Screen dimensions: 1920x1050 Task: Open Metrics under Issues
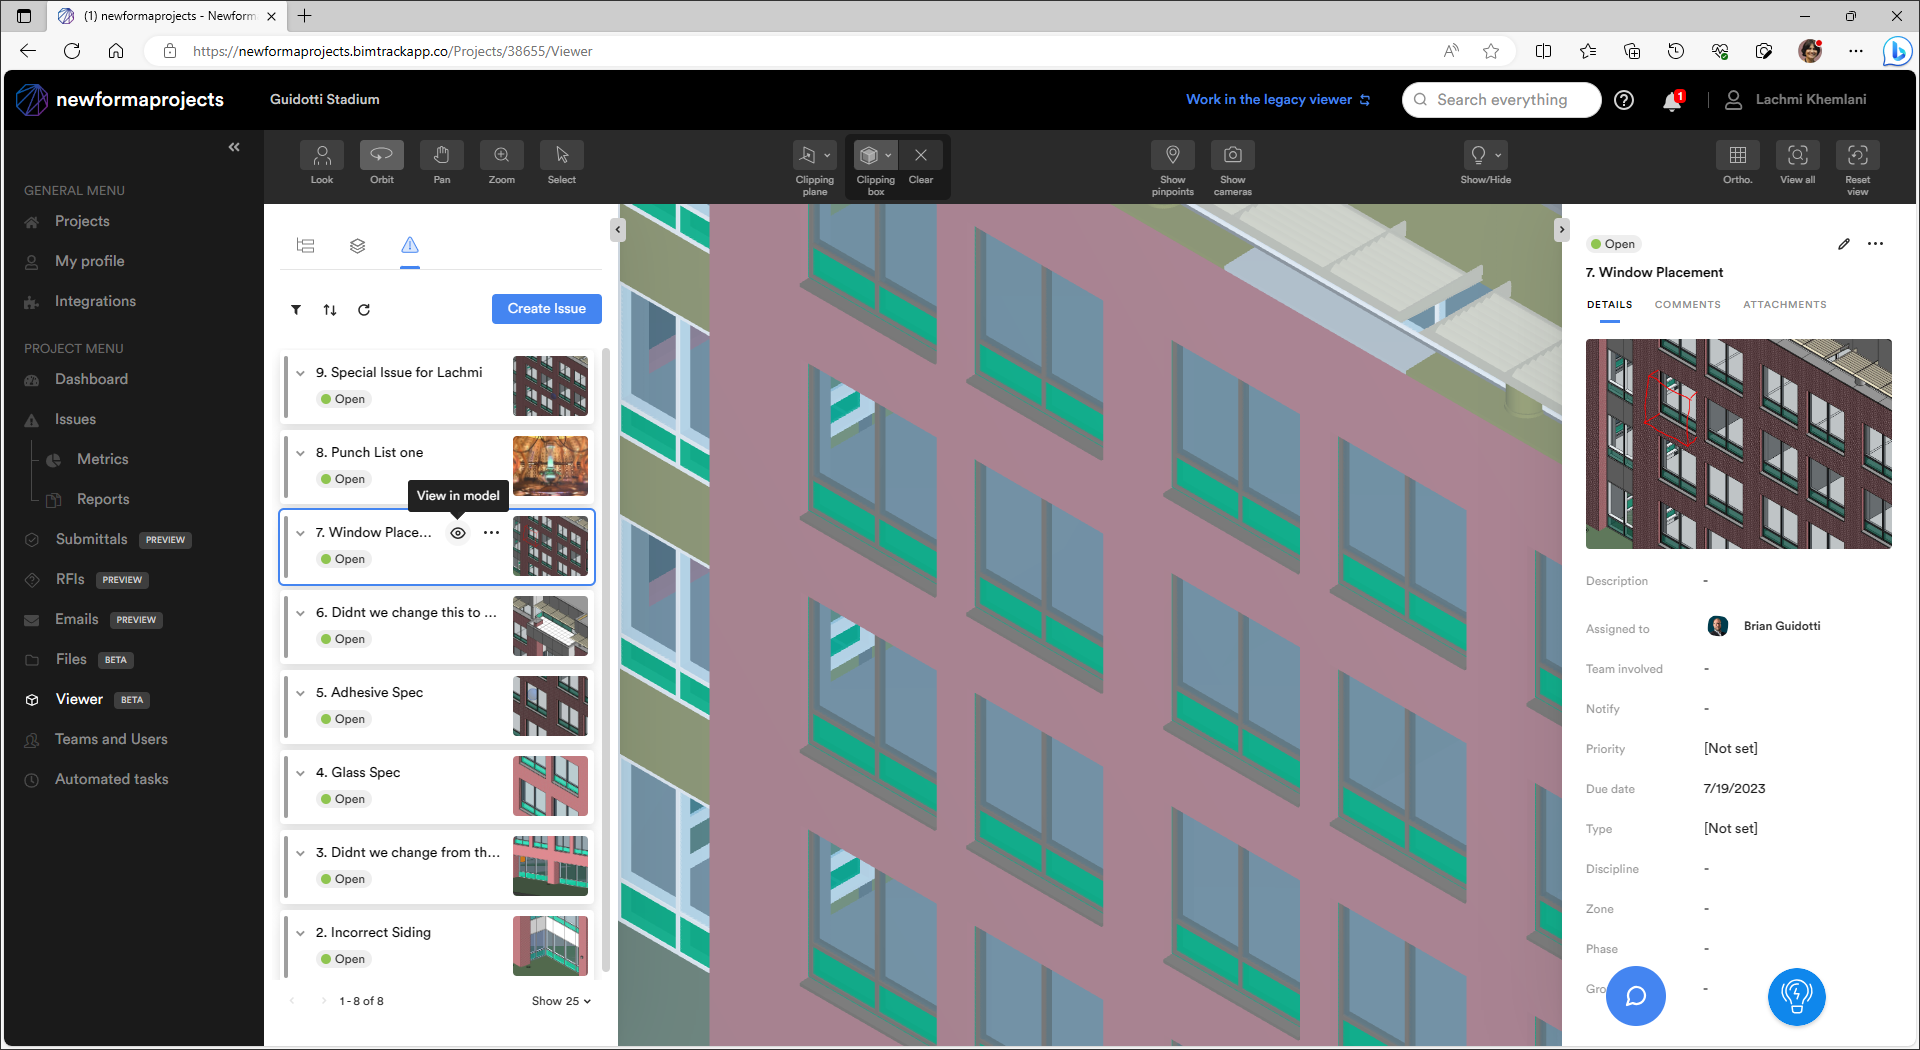102,460
